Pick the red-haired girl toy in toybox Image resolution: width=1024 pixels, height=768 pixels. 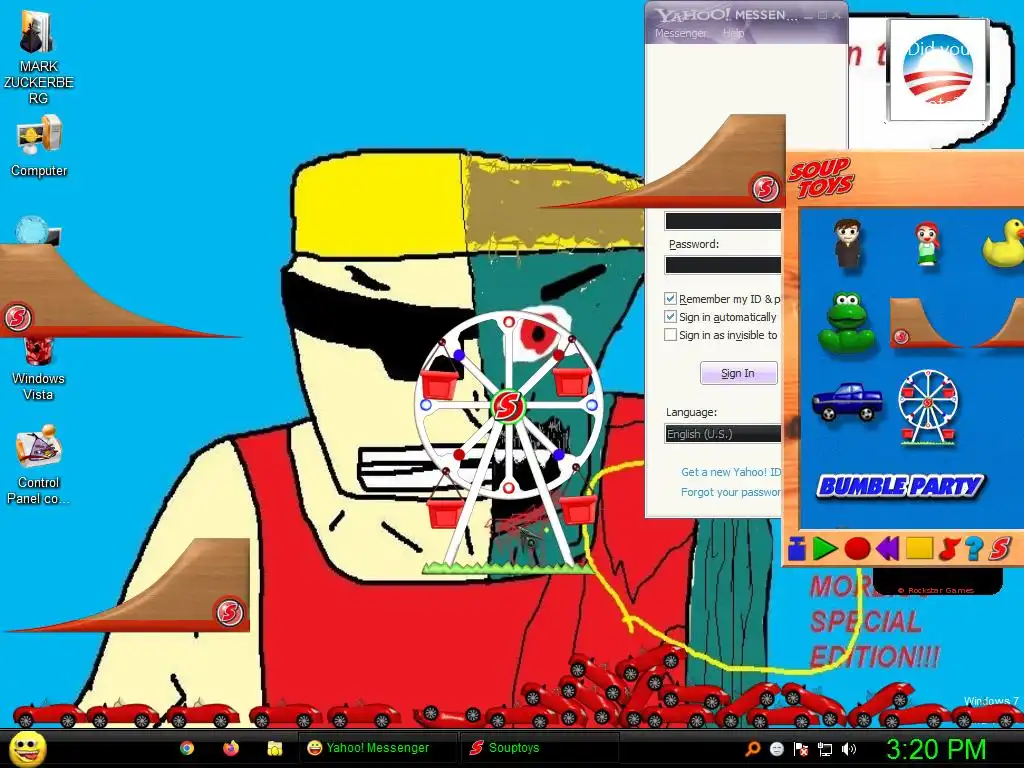coord(926,244)
